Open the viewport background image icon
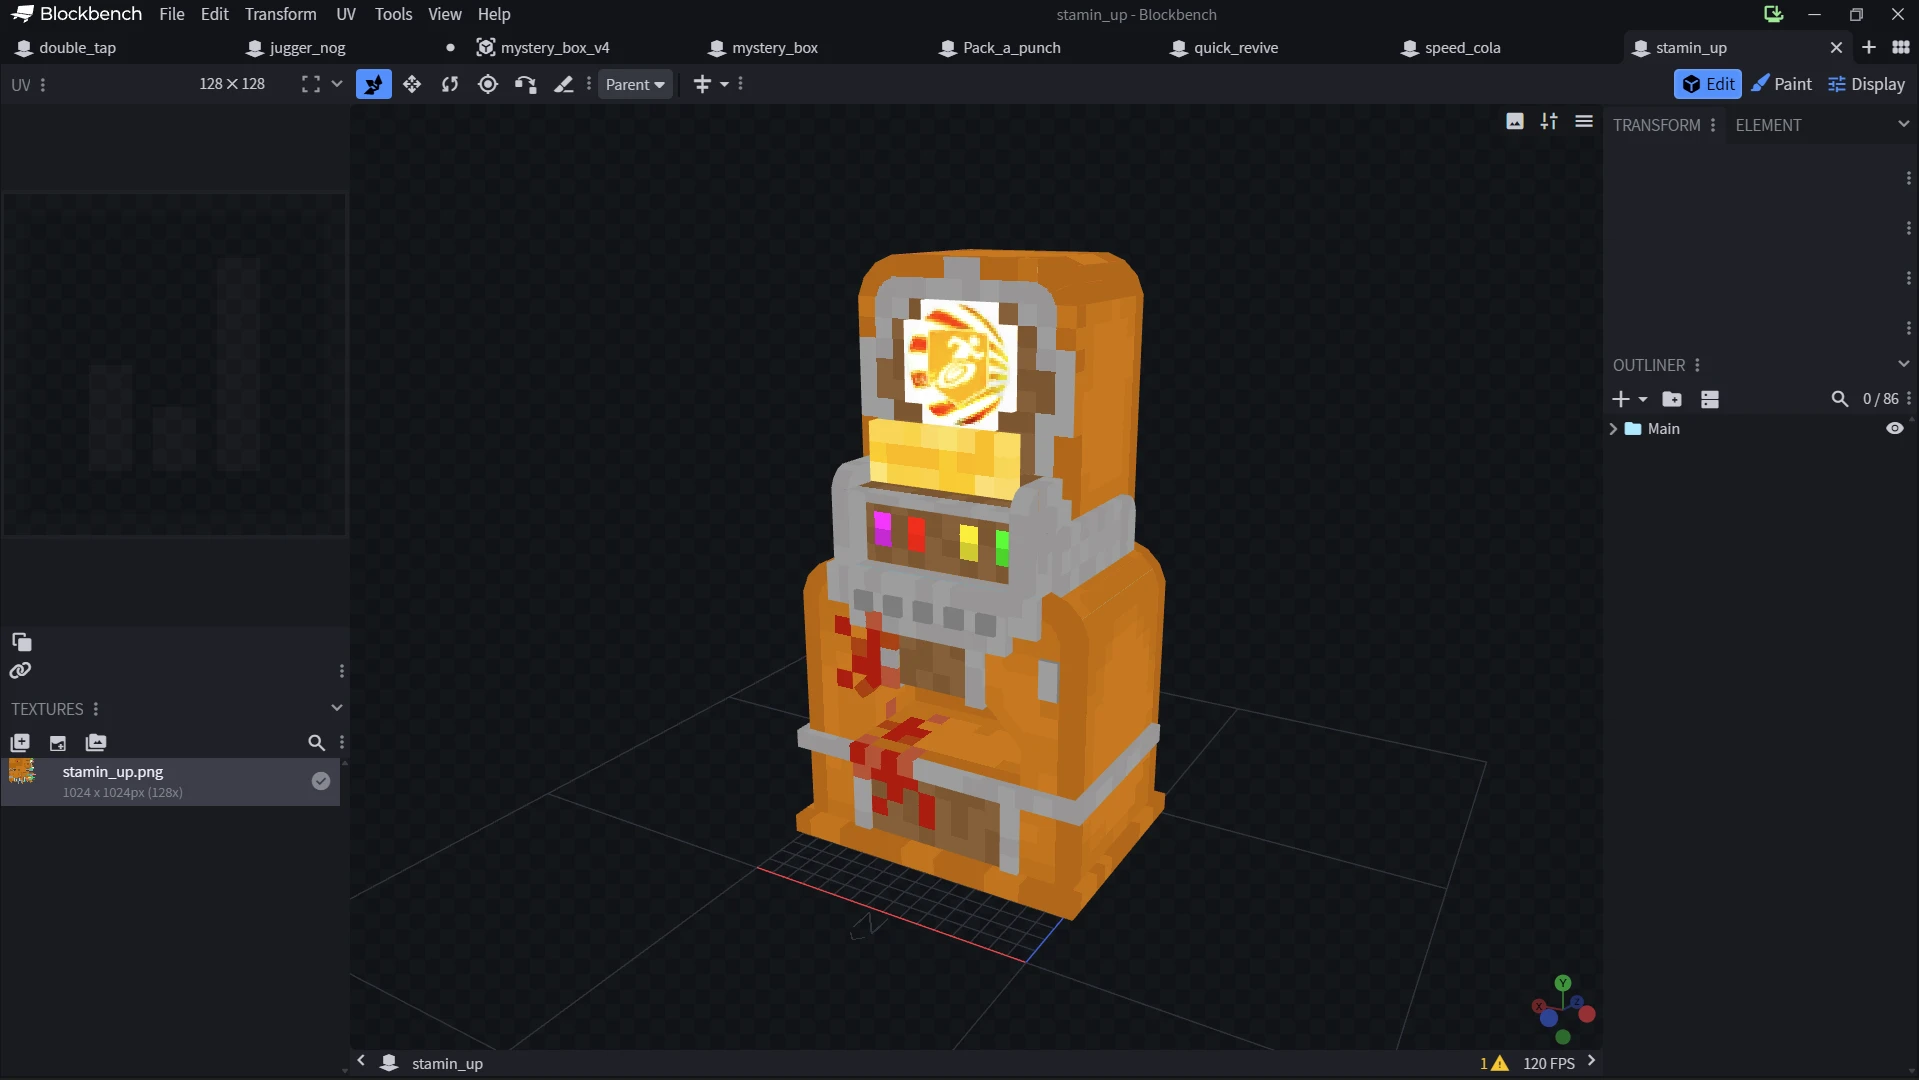The height and width of the screenshot is (1080, 1919). (x=1515, y=121)
